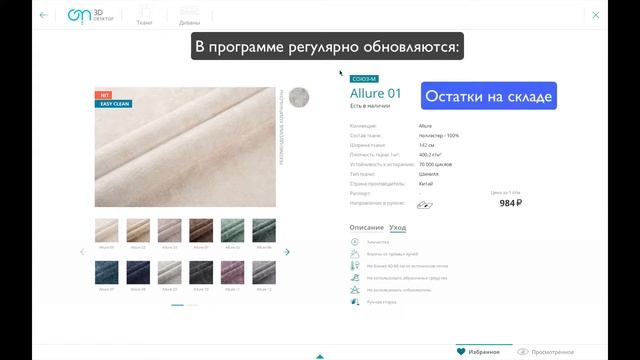
Task: Open the Просмотренное viewed tab
Action: coord(546,351)
